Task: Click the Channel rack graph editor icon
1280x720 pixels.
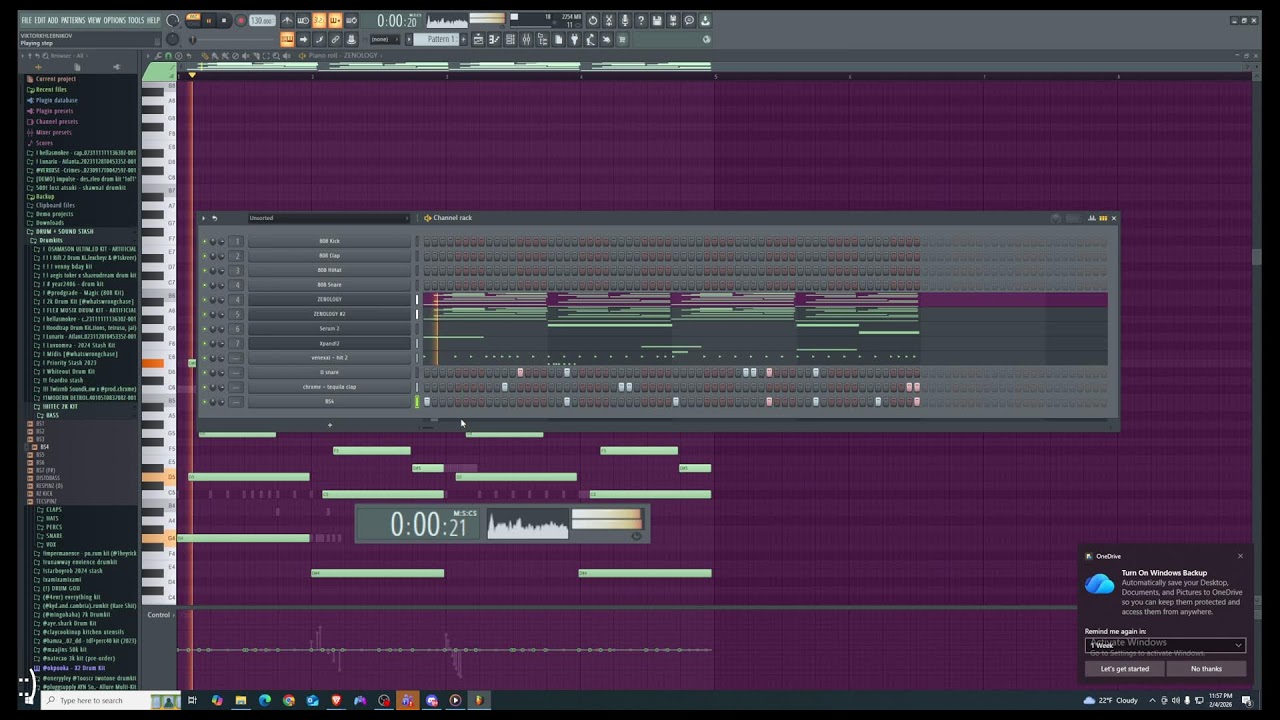Action: click(x=1091, y=218)
